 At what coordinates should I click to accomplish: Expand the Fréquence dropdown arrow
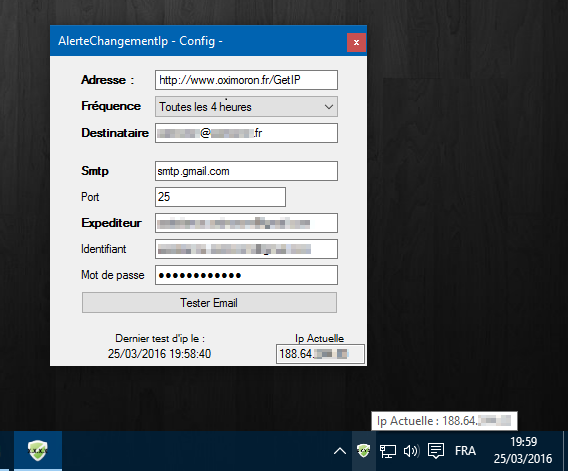329,107
